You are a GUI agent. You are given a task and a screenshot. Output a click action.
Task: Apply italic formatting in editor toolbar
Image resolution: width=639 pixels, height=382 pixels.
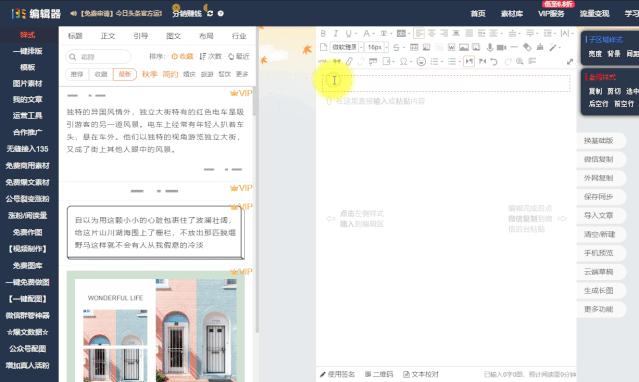point(336,33)
